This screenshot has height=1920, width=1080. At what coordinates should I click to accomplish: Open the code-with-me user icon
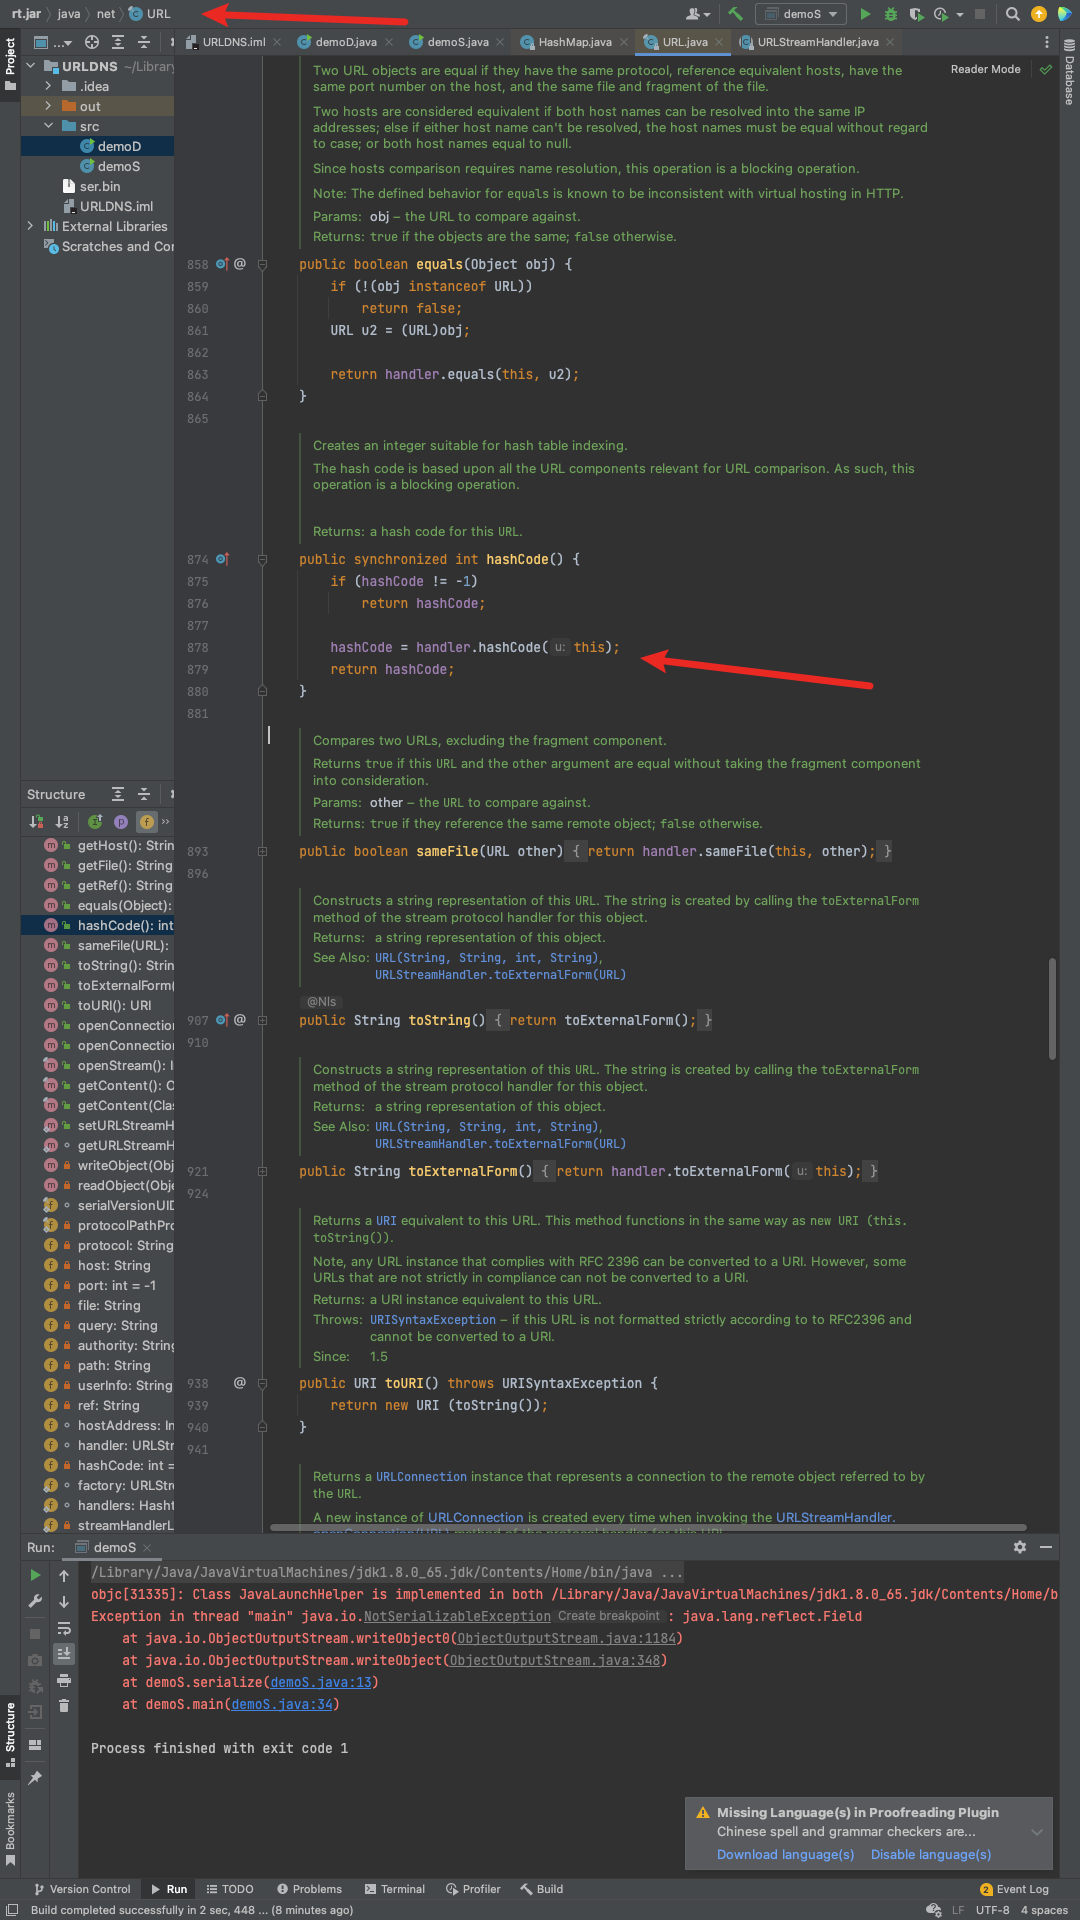coord(697,14)
